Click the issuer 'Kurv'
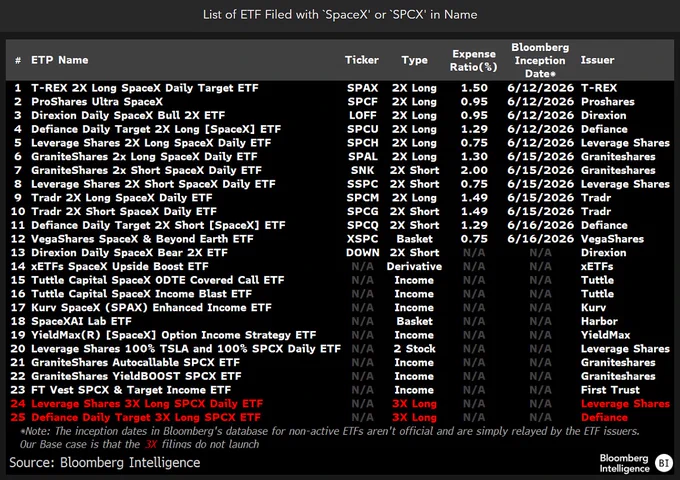The height and width of the screenshot is (480, 680). (593, 308)
